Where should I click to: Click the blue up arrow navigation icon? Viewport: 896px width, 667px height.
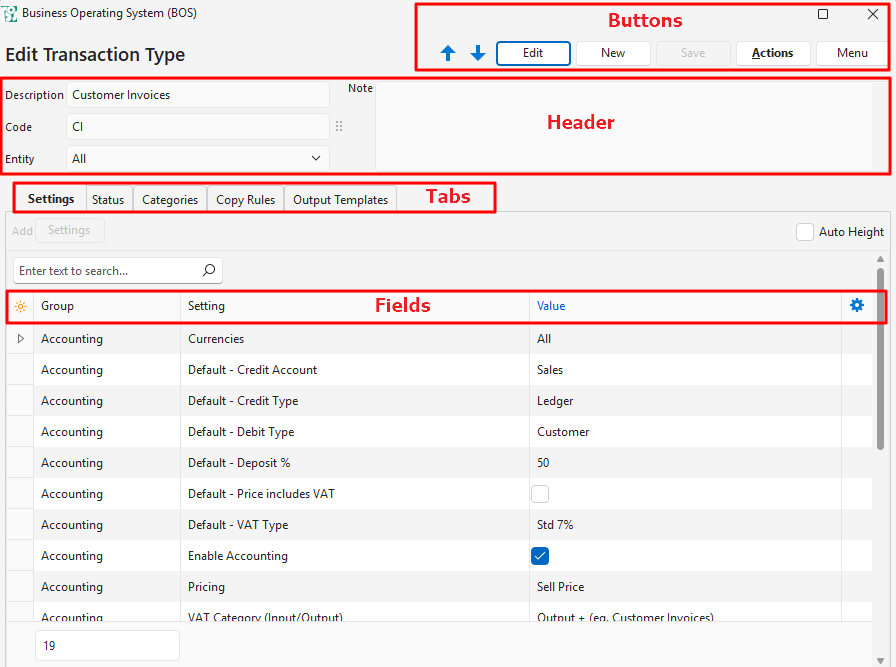448,54
